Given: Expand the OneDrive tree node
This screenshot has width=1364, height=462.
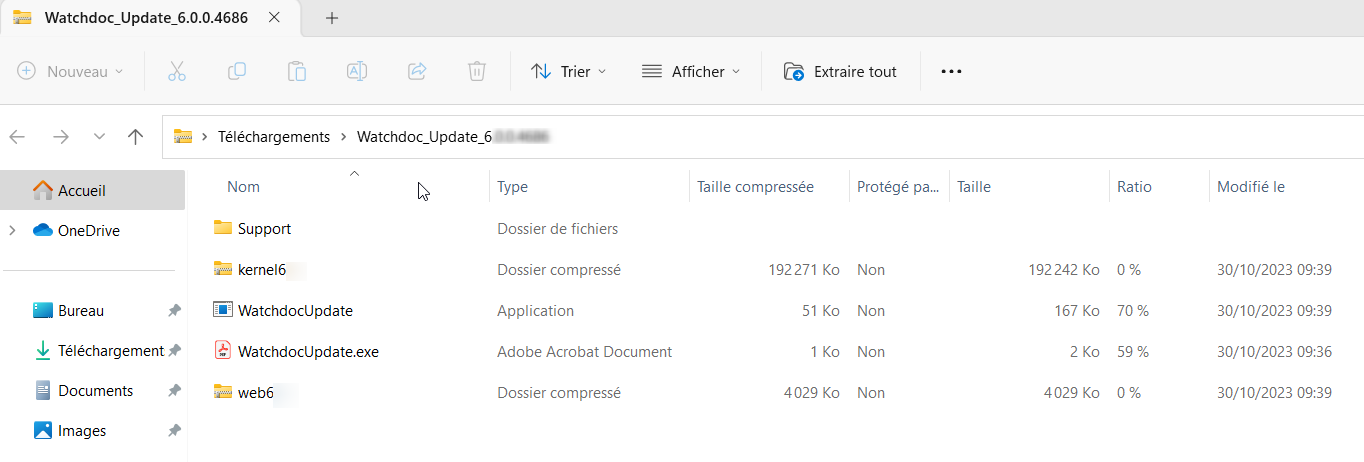Looking at the screenshot, I should (12, 231).
